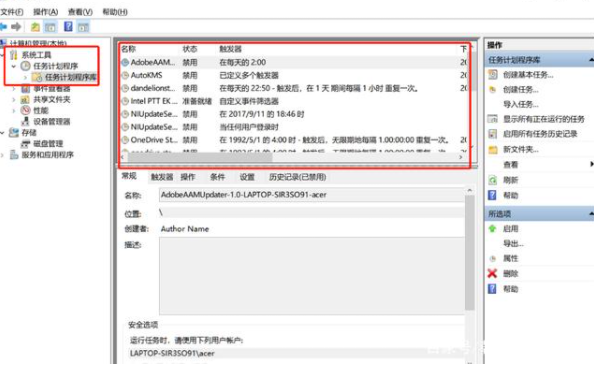Switch to the 操作 tab

point(188,177)
